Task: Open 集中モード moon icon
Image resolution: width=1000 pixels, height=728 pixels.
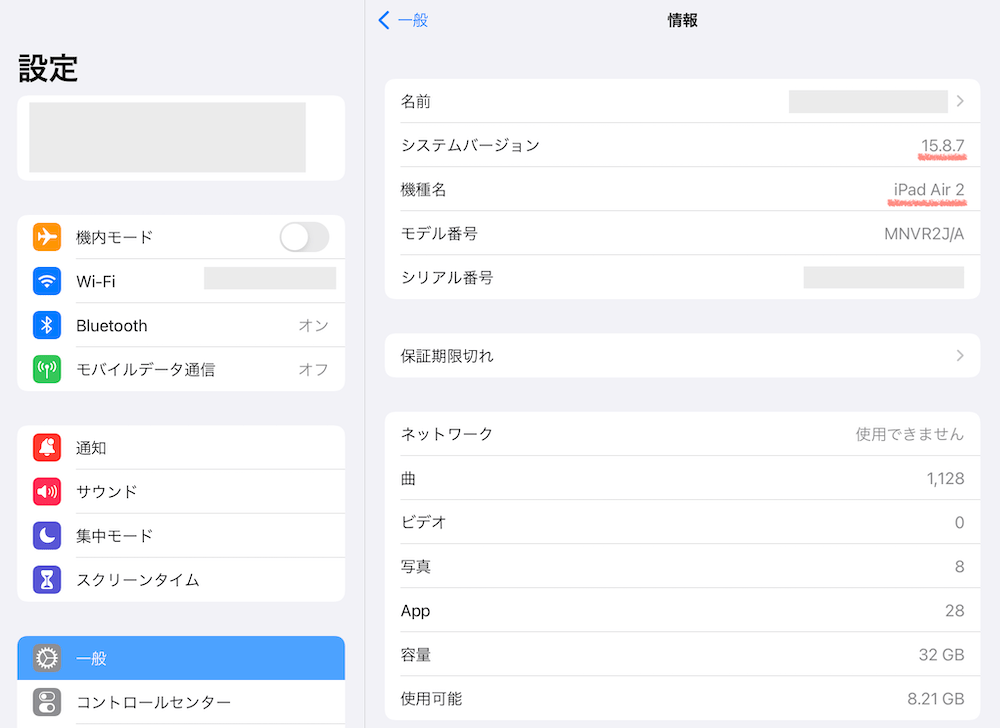Action: click(x=47, y=535)
